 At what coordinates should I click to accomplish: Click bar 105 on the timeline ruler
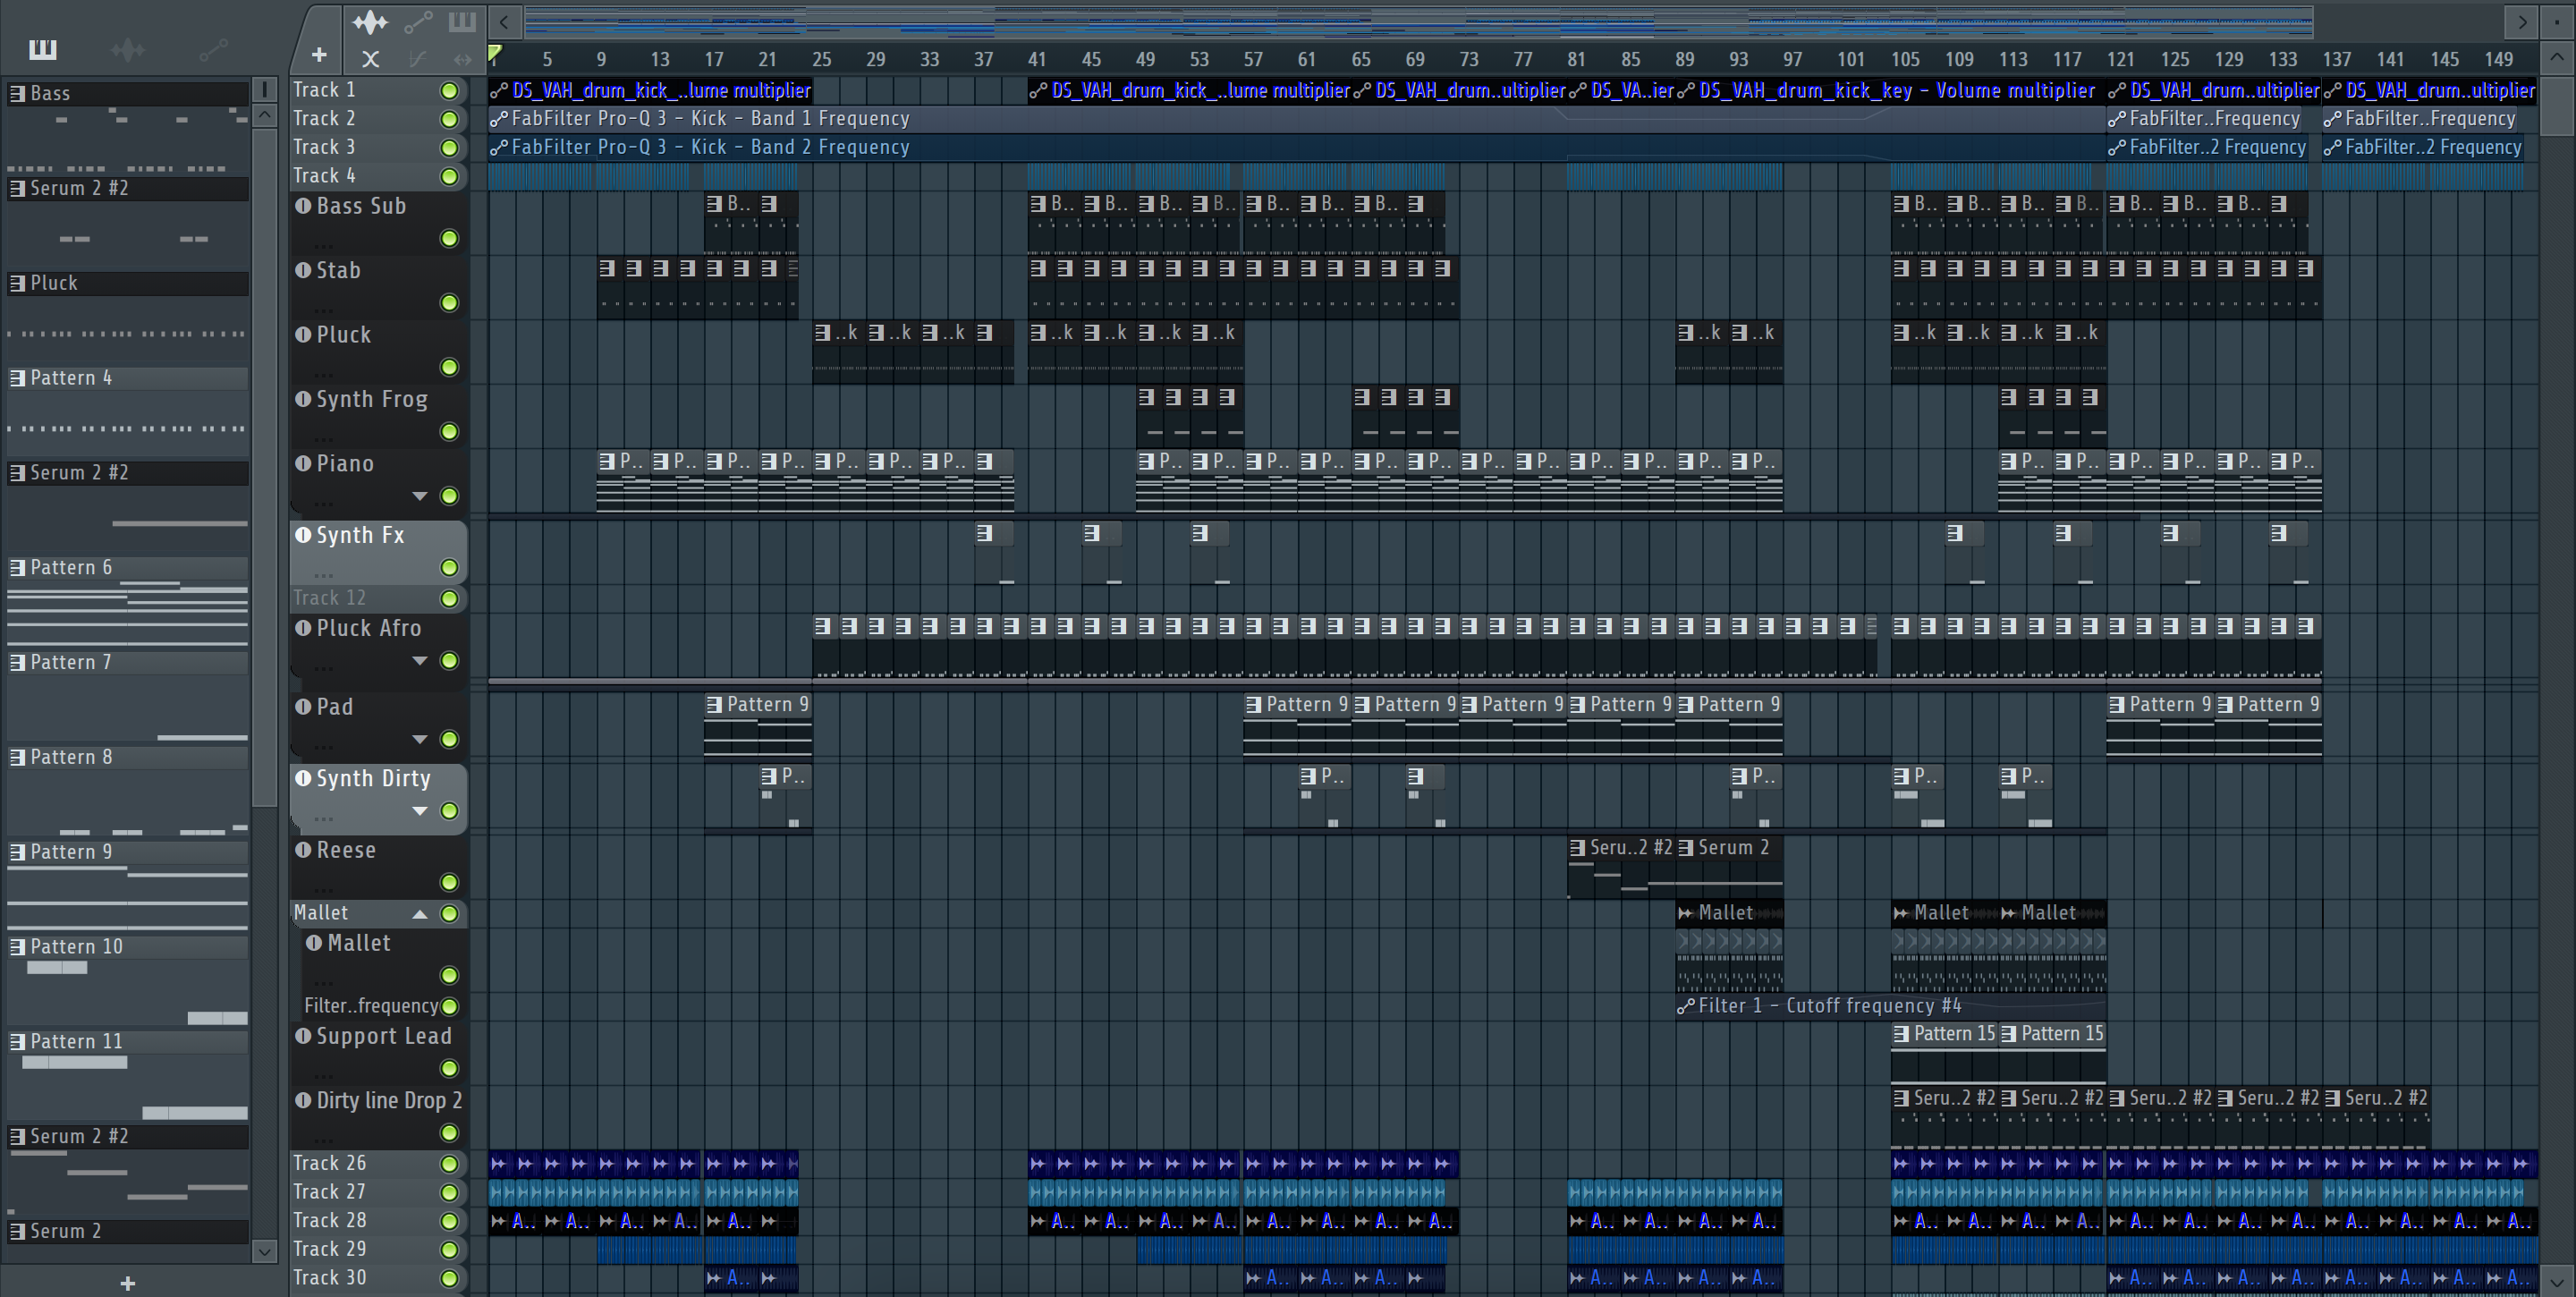(1904, 59)
